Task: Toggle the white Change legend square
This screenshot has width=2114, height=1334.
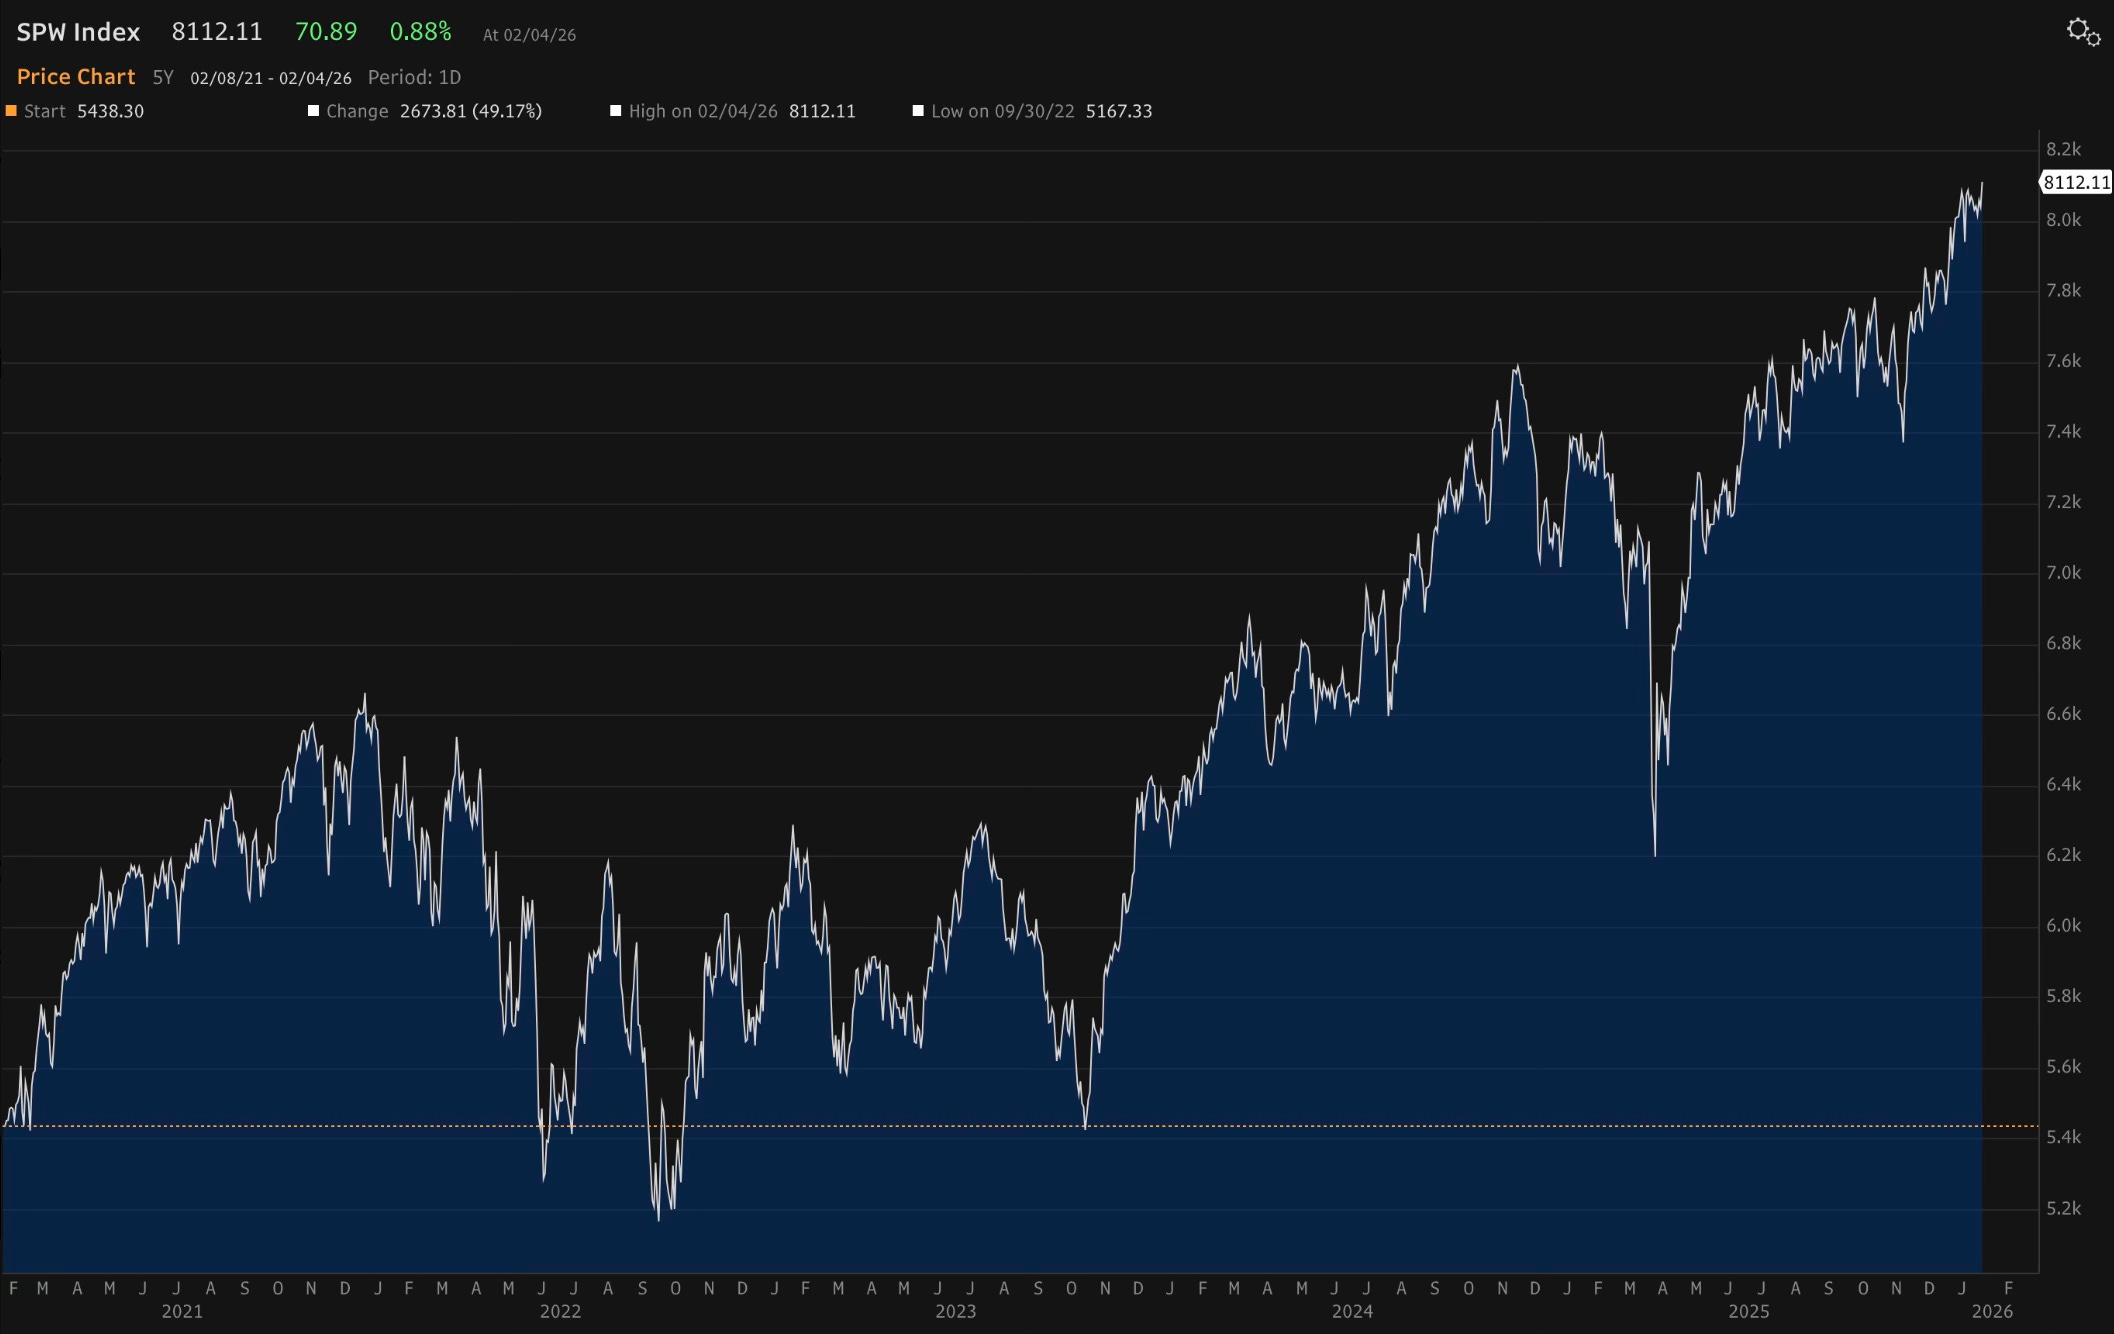Action: pyautogui.click(x=313, y=111)
